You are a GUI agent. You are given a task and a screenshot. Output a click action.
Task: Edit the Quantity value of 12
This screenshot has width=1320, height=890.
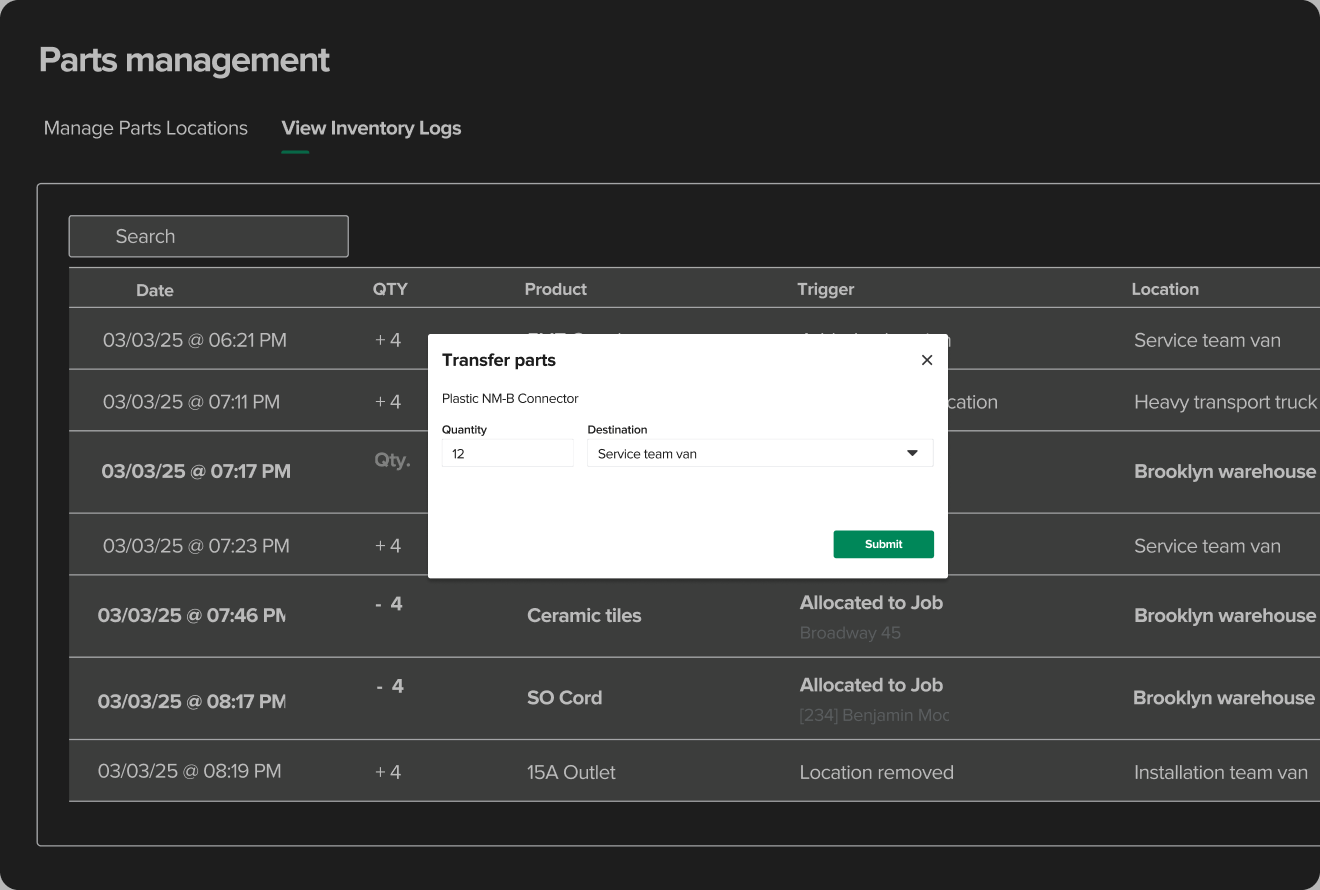pyautogui.click(x=507, y=452)
